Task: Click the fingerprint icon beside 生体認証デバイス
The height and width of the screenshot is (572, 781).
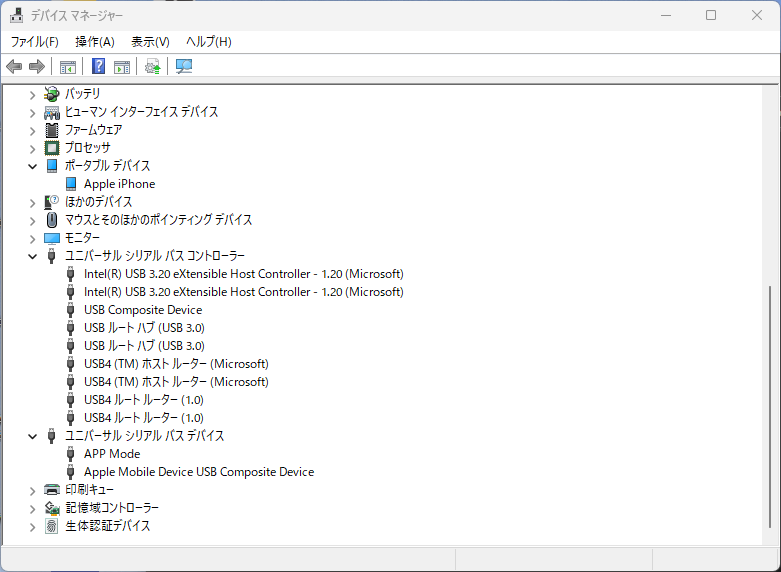Action: coord(51,526)
